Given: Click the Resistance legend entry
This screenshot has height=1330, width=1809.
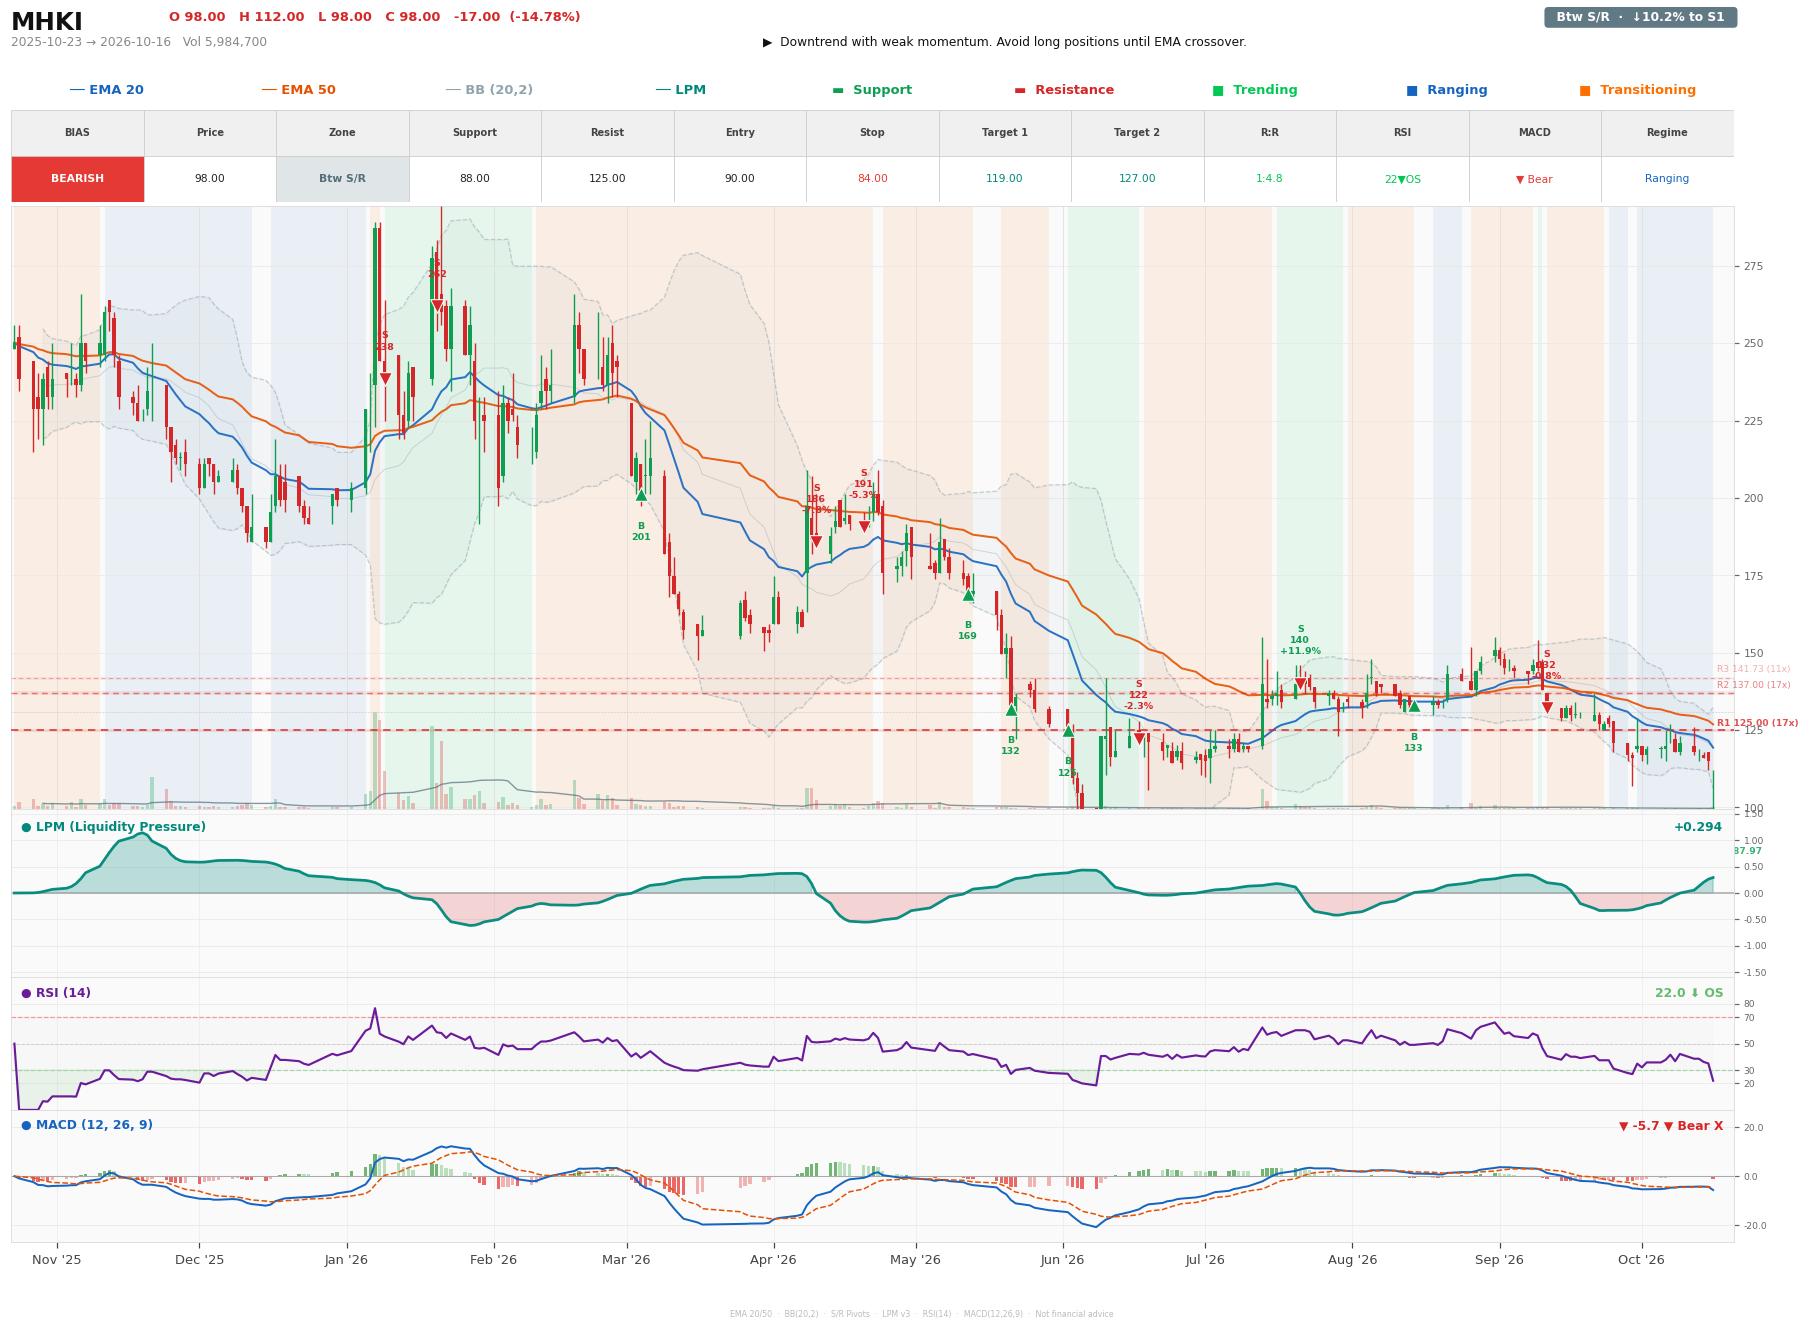Looking at the screenshot, I should point(1064,90).
